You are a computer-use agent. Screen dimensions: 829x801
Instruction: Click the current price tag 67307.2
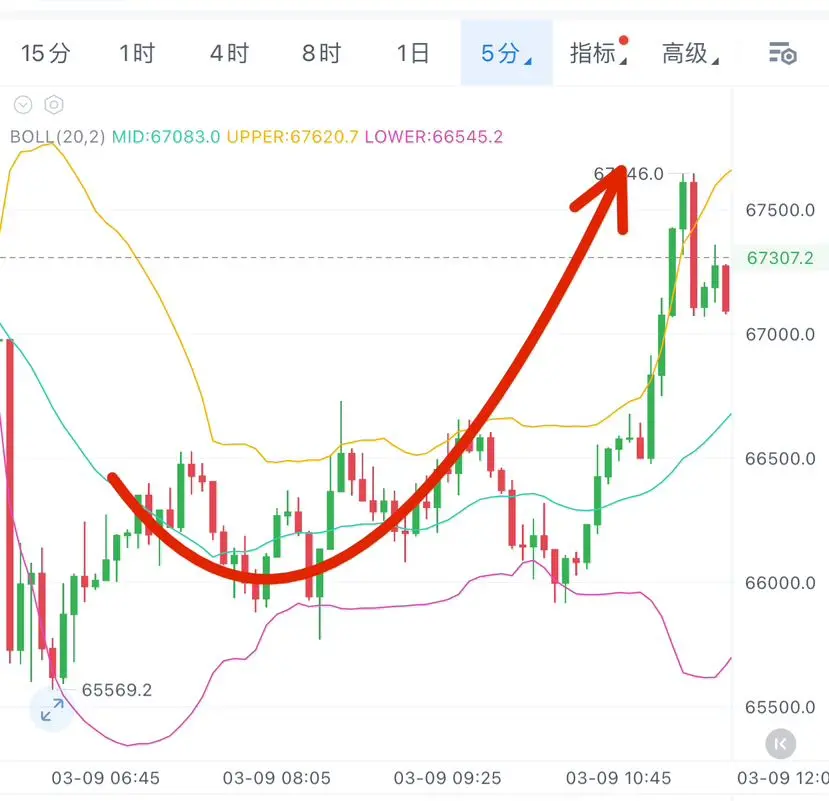tap(780, 258)
